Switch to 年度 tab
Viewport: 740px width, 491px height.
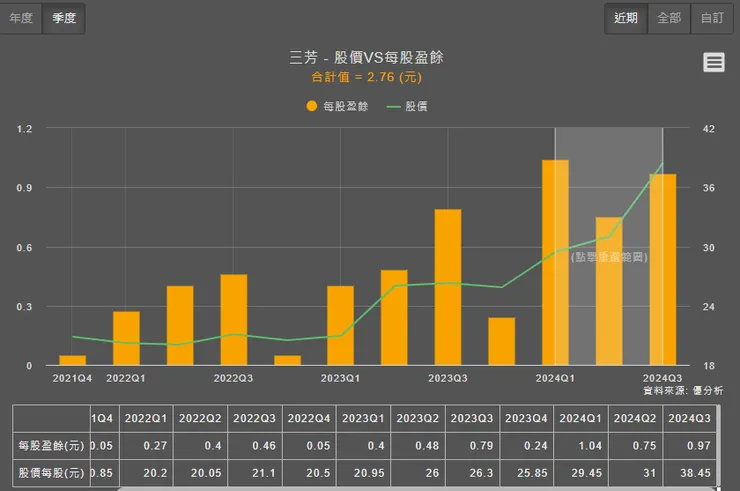point(21,18)
